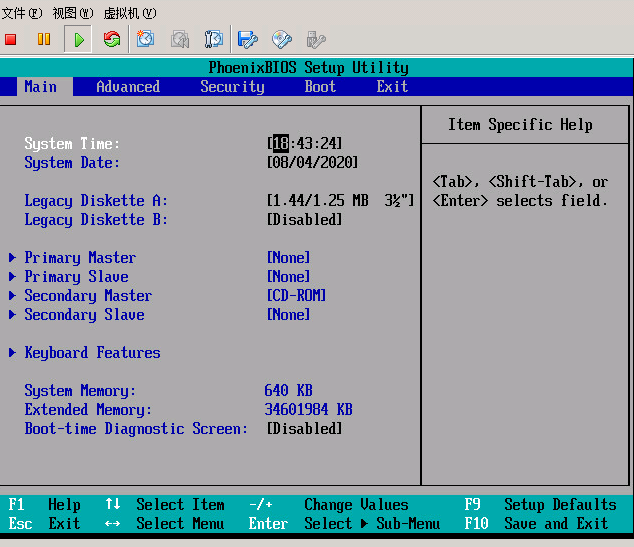Click Legacy Diskette A value 1.44/1.25 MB
This screenshot has width=634, height=547.
pyautogui.click(x=340, y=201)
